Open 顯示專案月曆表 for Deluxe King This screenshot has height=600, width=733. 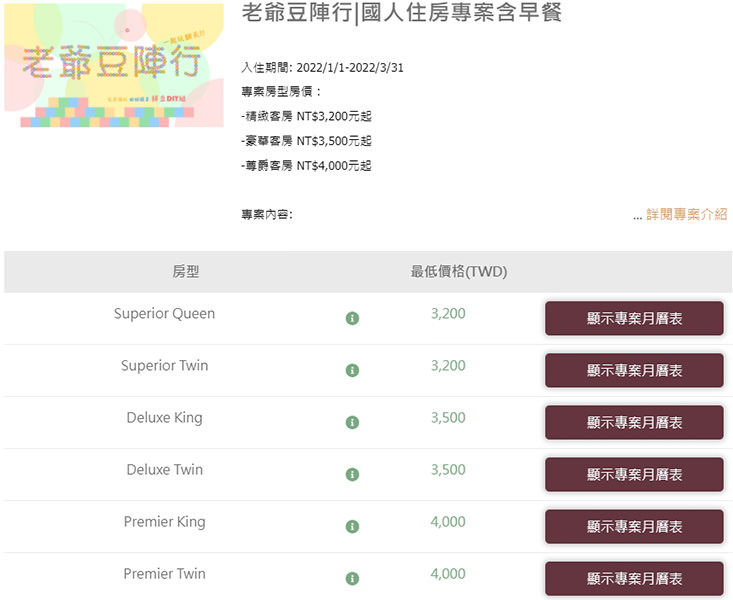click(634, 422)
